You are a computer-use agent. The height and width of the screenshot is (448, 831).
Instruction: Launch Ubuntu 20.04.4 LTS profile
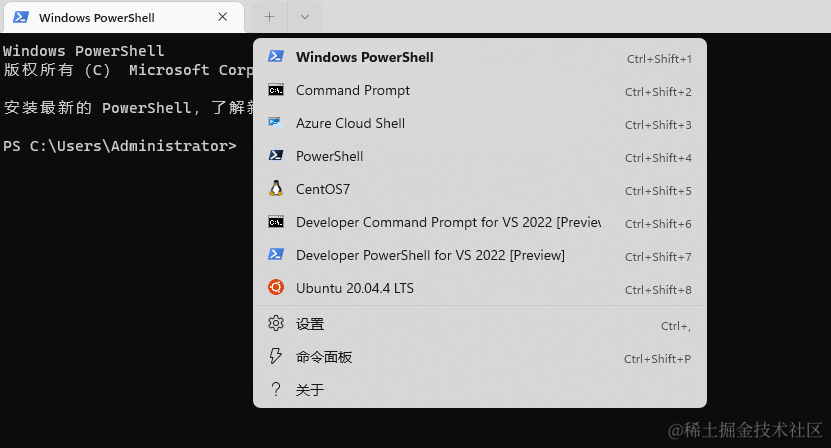[x=480, y=288]
